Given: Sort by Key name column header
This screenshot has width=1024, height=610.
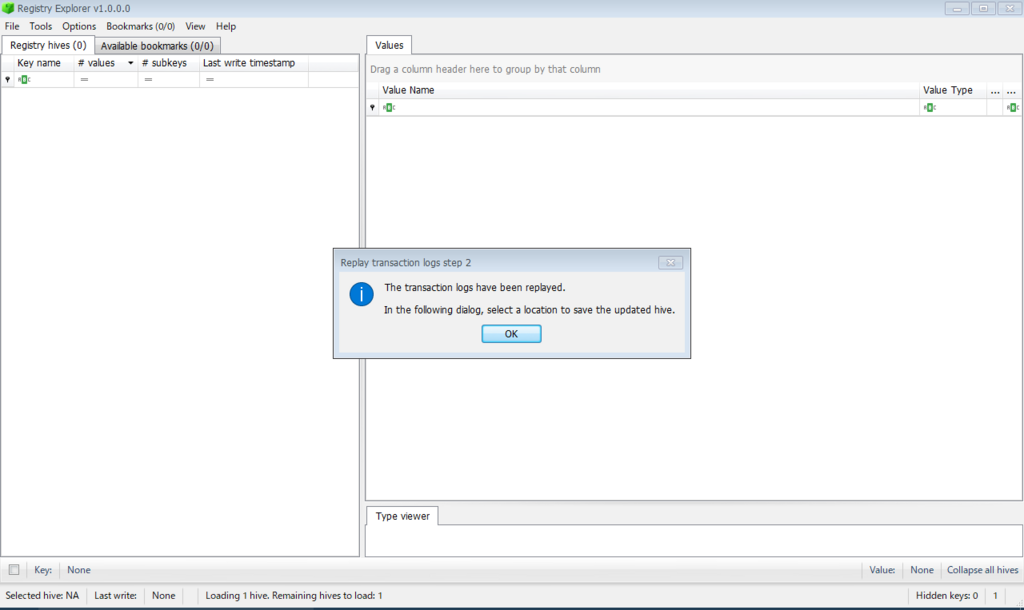Looking at the screenshot, I should (43, 63).
